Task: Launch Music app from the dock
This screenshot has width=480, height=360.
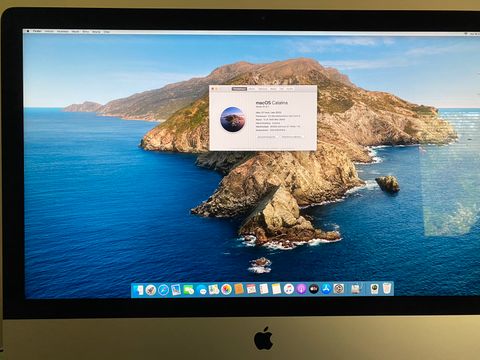Action: pos(289,289)
